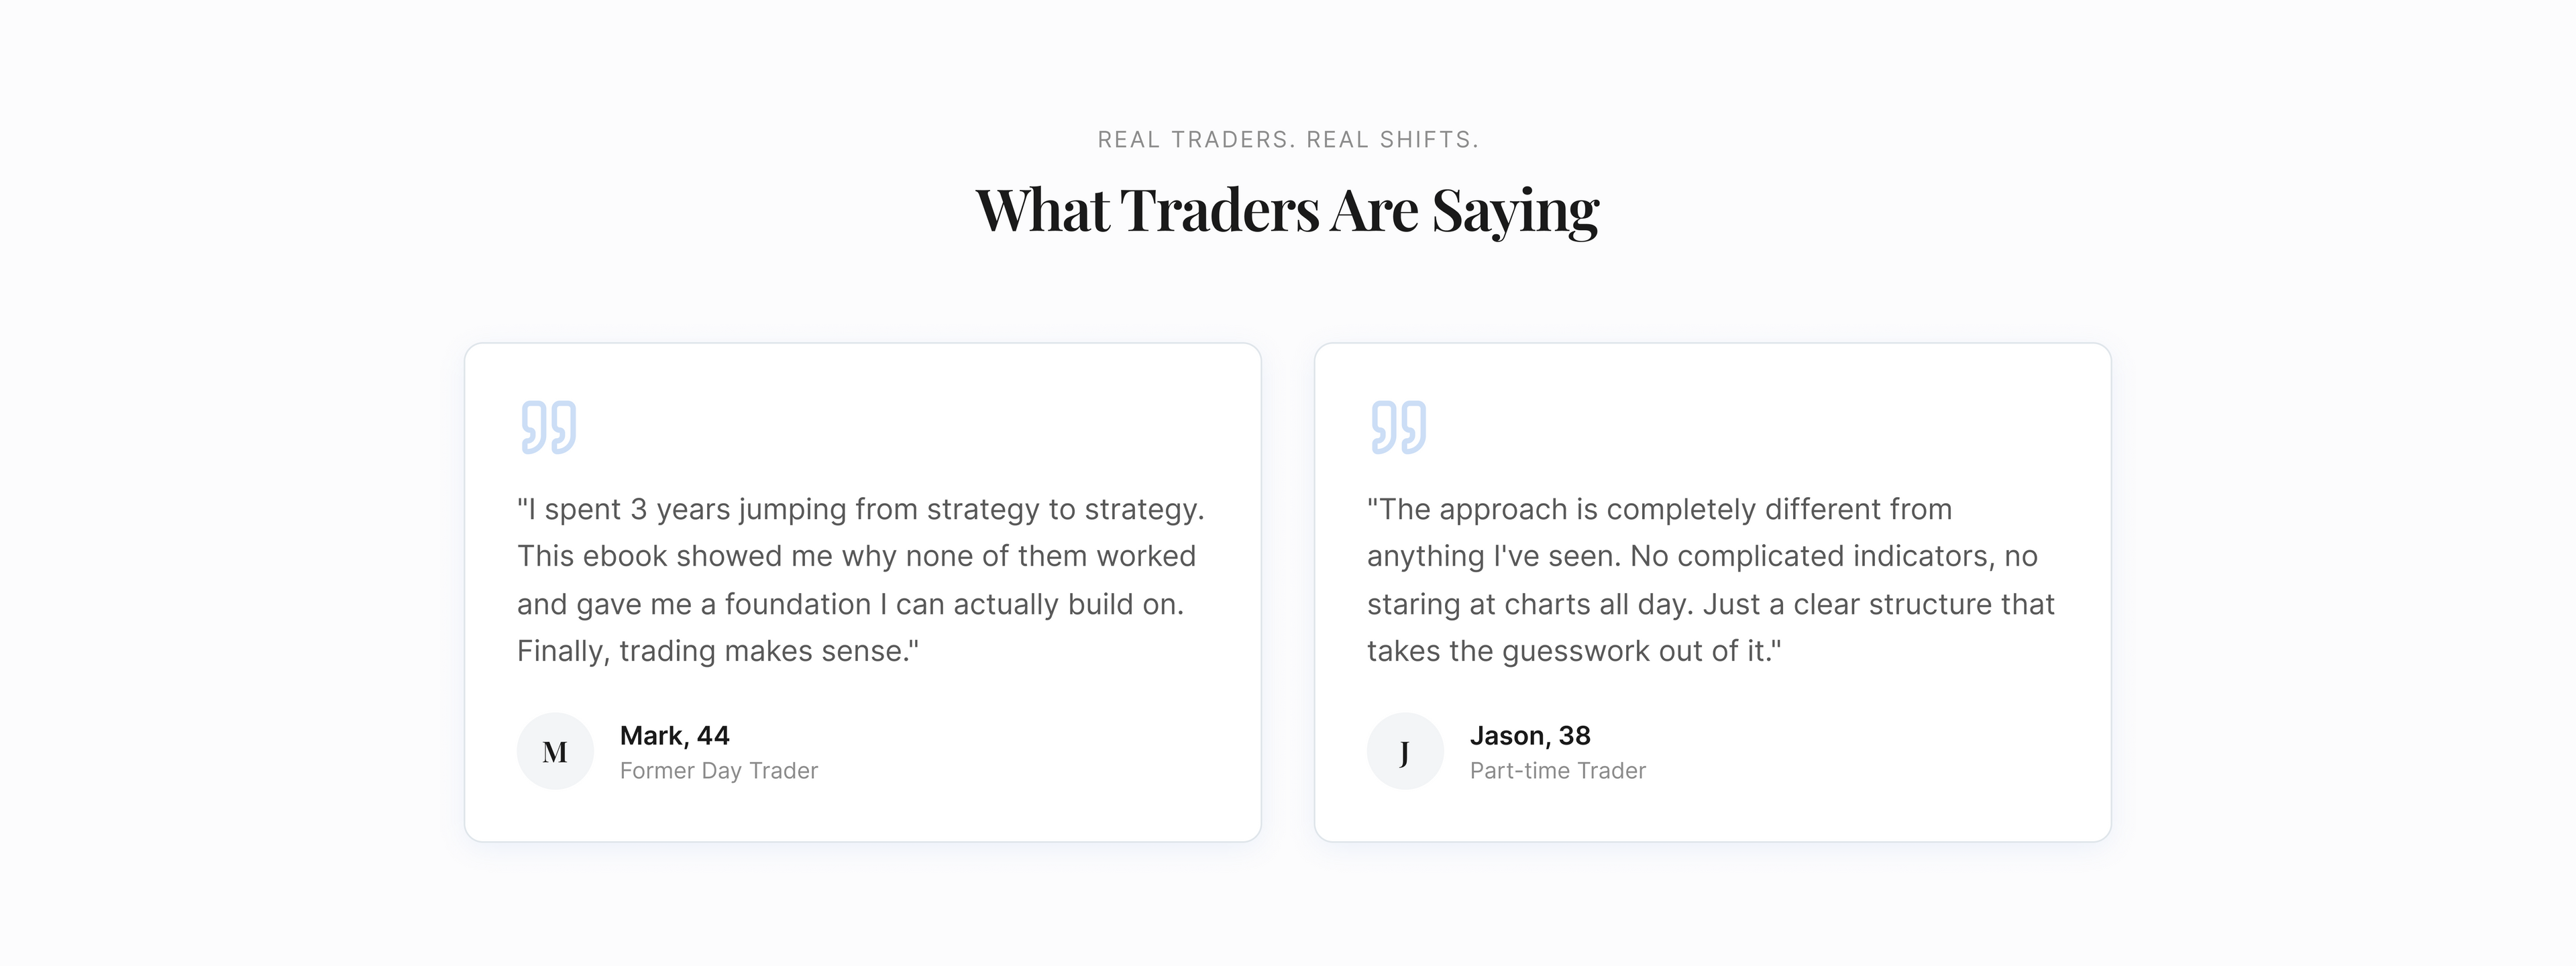Click the name 'Jason, 38'
This screenshot has height=966, width=2576.
pos(1530,736)
